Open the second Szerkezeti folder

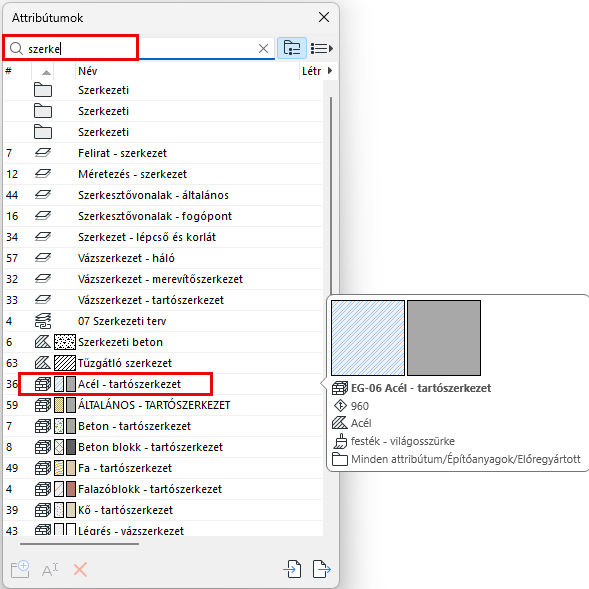coord(163,111)
